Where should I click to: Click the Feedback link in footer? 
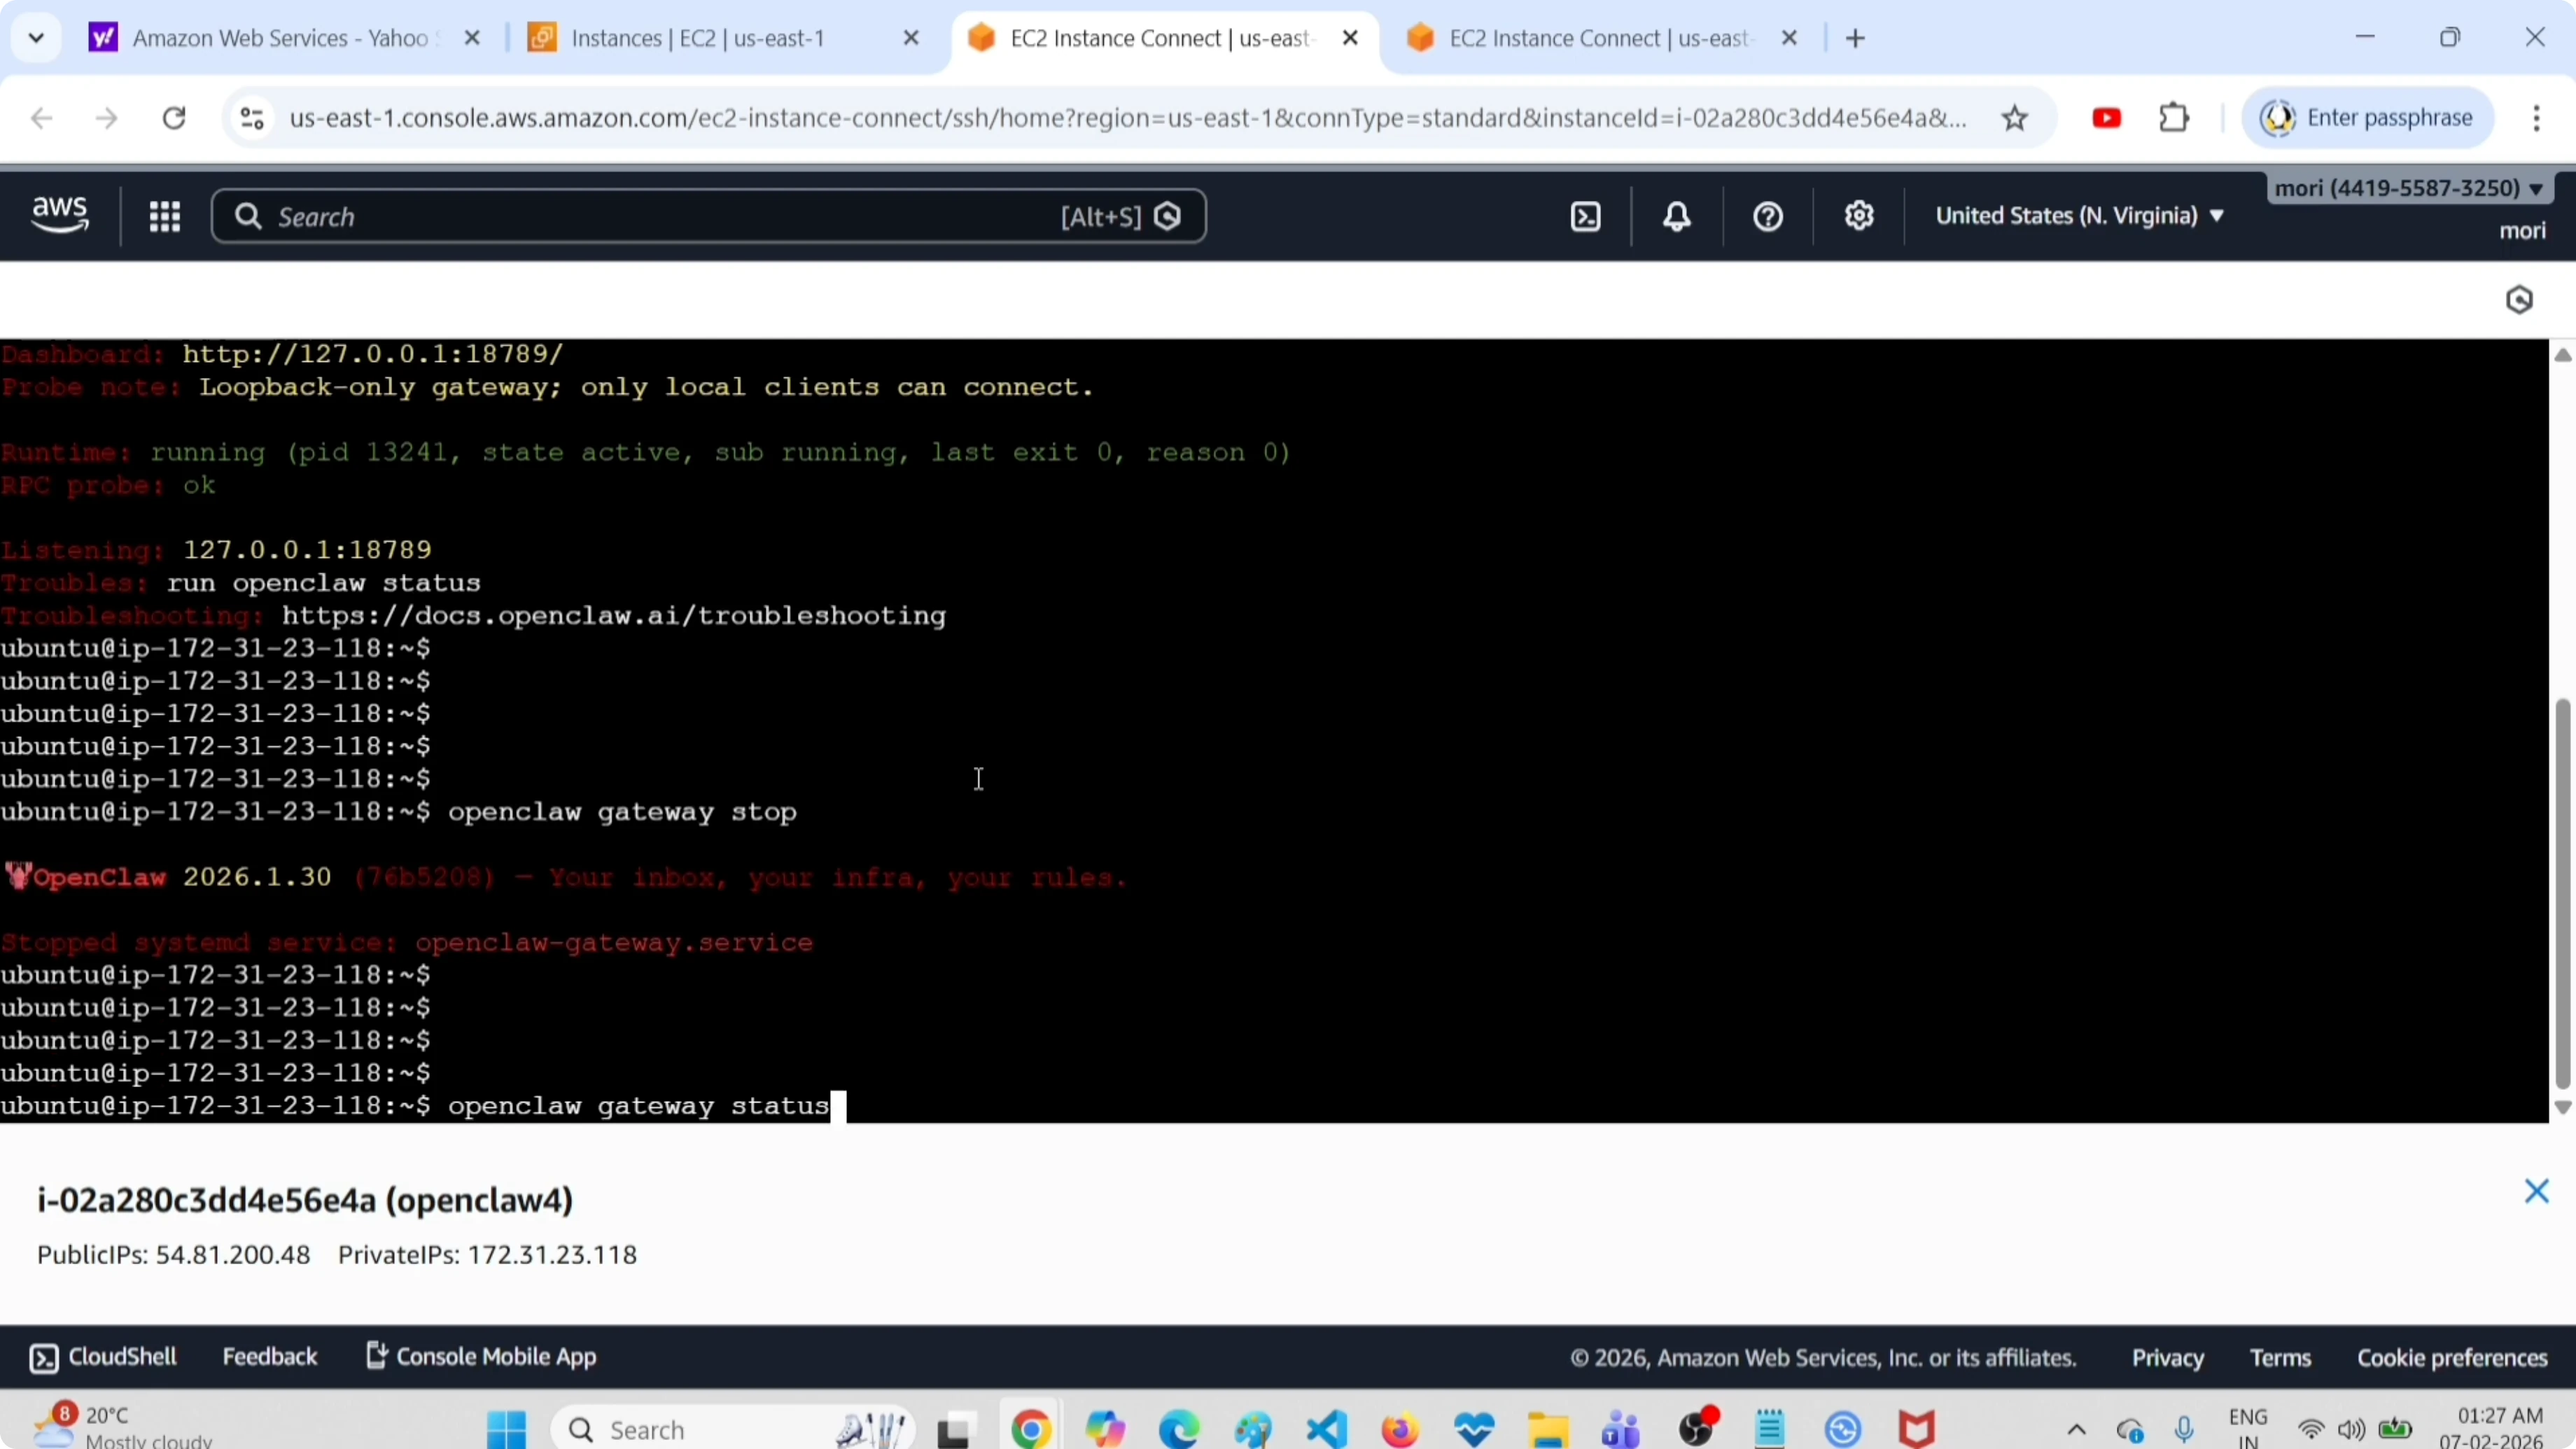click(x=269, y=1357)
